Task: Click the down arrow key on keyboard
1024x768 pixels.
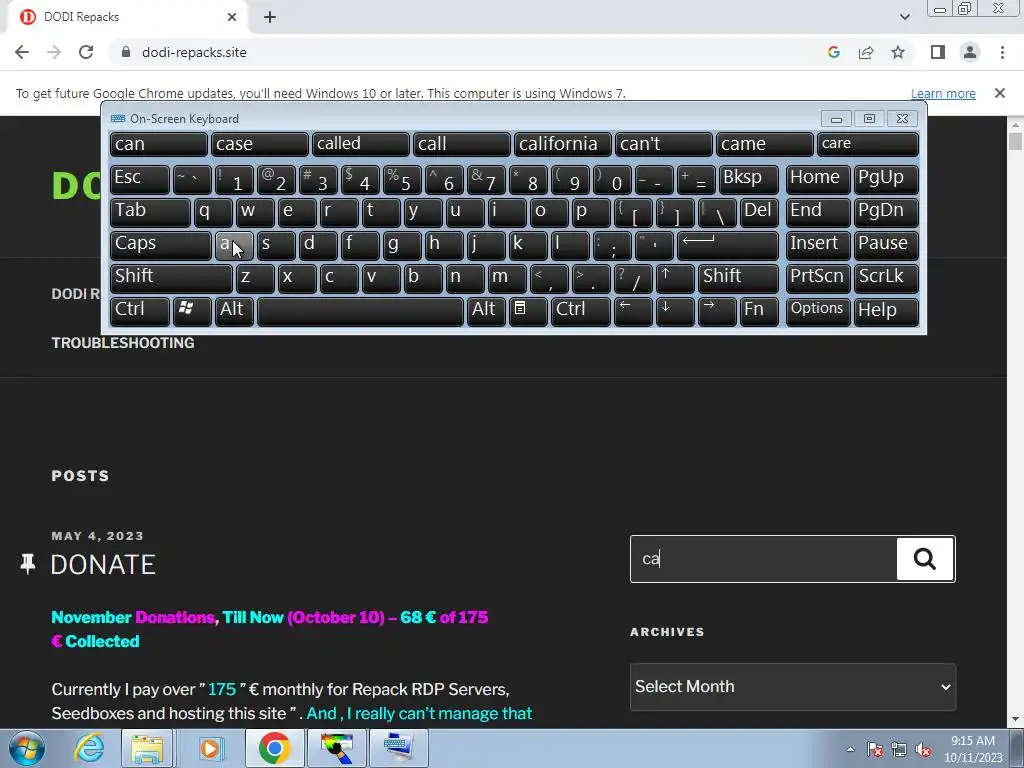Action: tap(674, 311)
